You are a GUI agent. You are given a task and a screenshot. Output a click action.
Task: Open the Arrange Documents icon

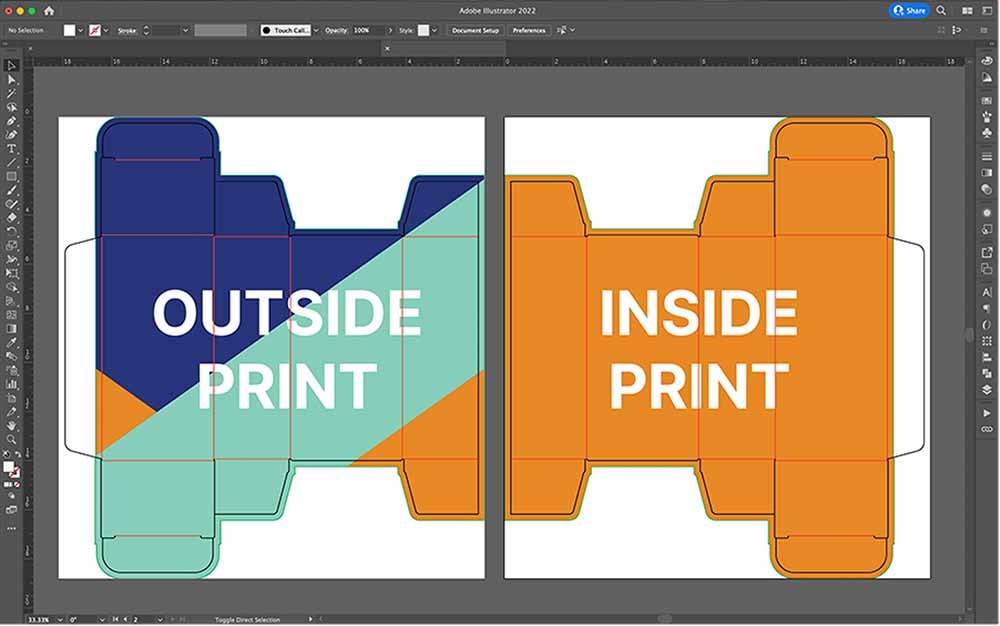click(967, 11)
